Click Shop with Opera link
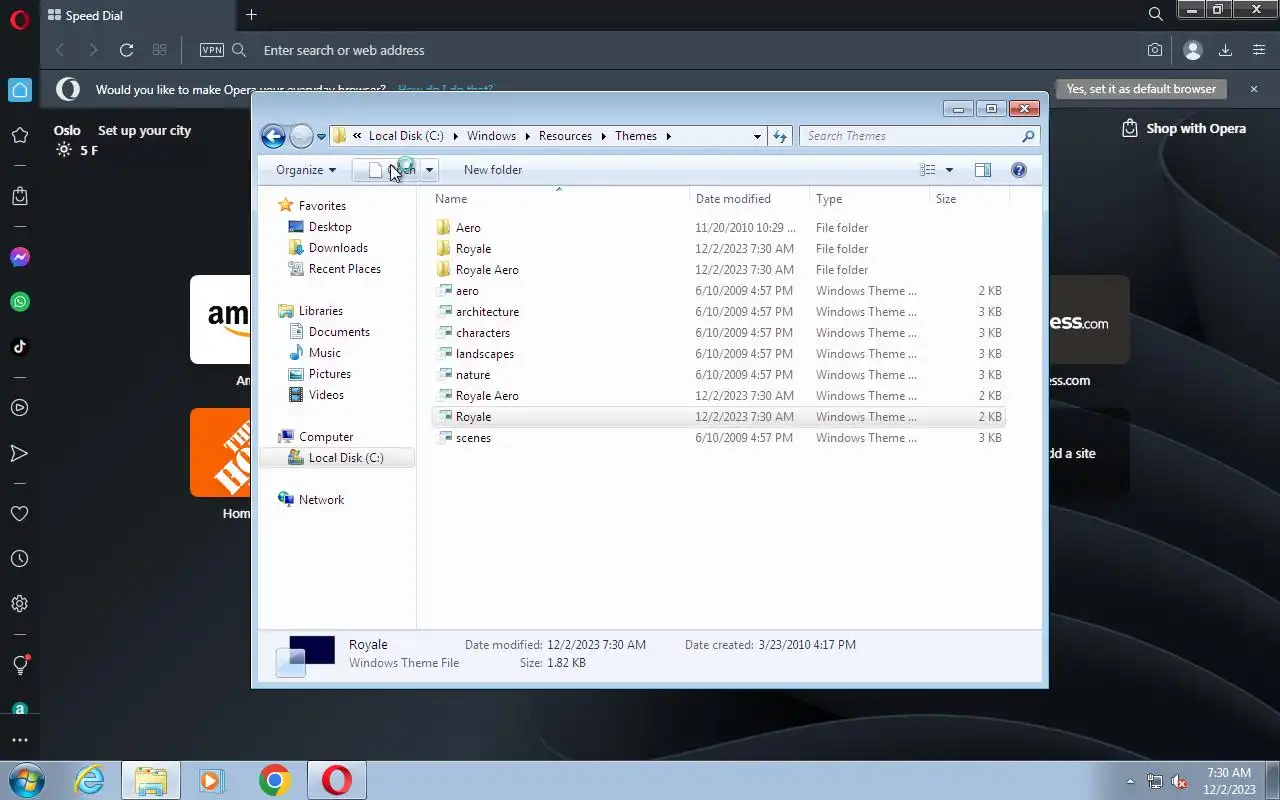Viewport: 1280px width, 800px height. 1184,128
